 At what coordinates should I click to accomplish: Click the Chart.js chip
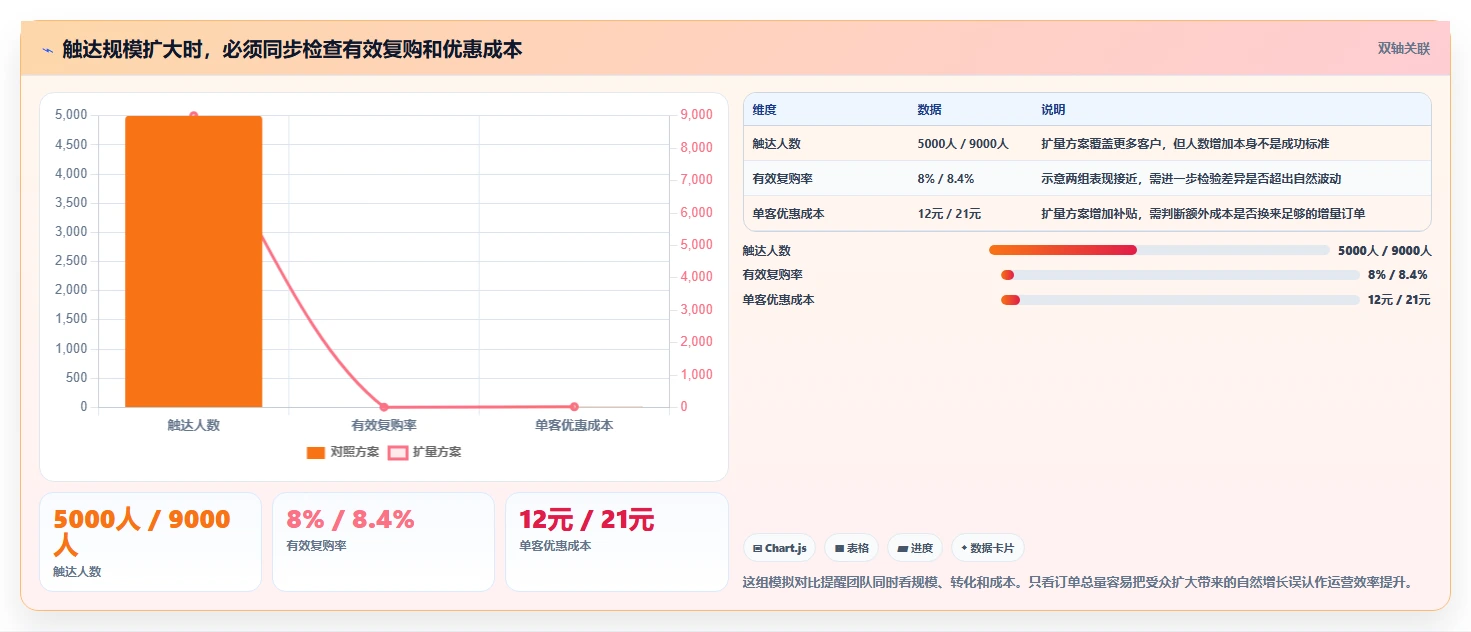[779, 548]
